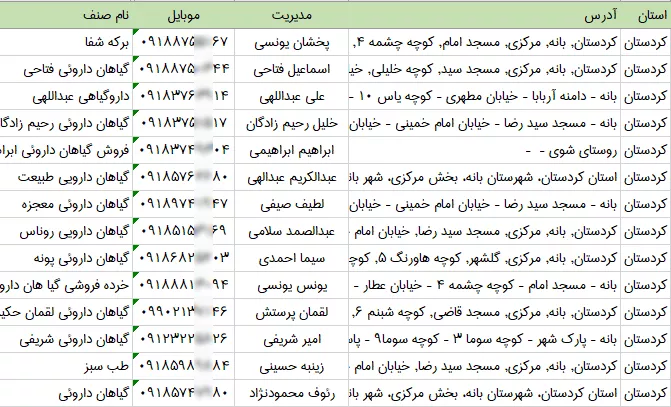Click mobile number in علی عبداللهی row
The height and width of the screenshot is (407, 671).
pyautogui.click(x=184, y=96)
